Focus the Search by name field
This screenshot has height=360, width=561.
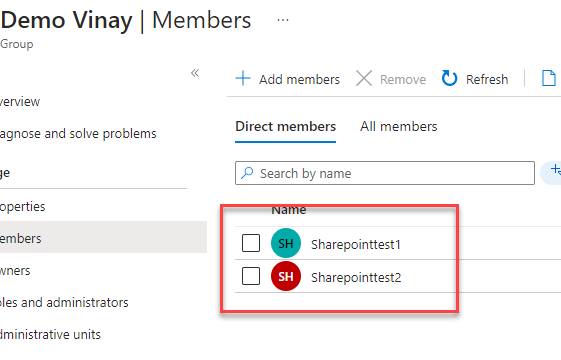pyautogui.click(x=385, y=173)
